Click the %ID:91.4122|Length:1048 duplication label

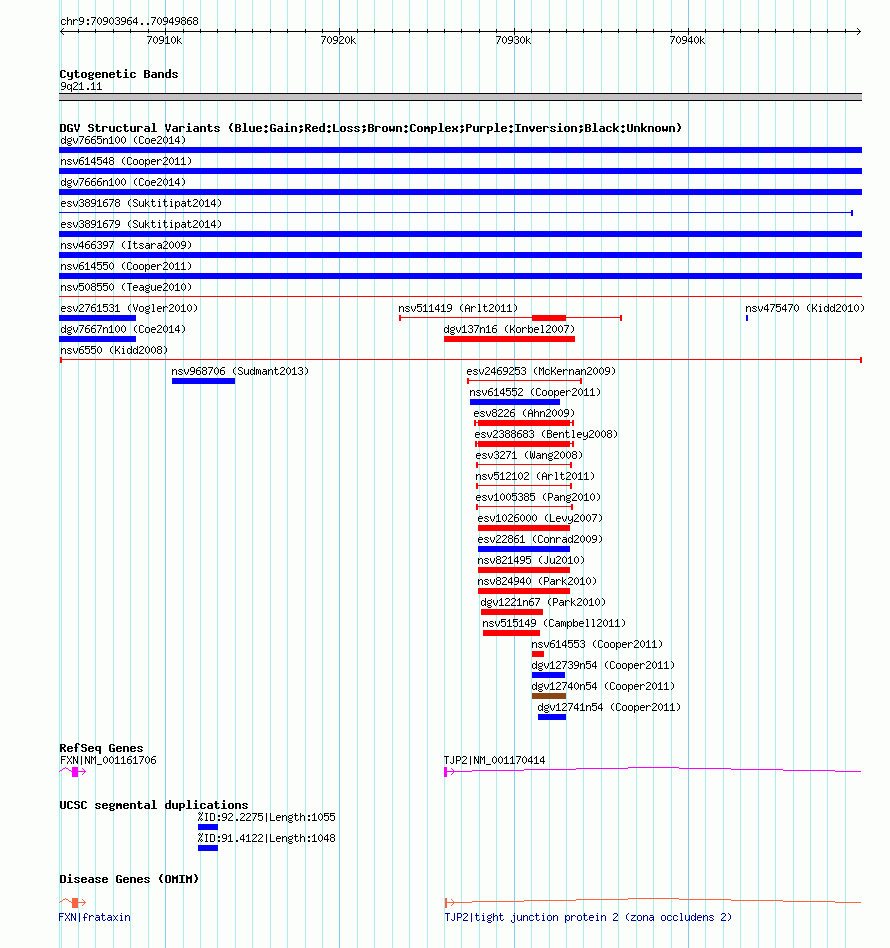[266, 839]
